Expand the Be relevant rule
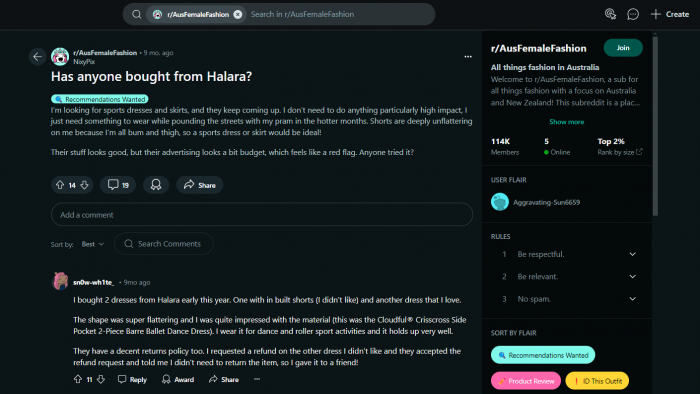 coord(632,277)
